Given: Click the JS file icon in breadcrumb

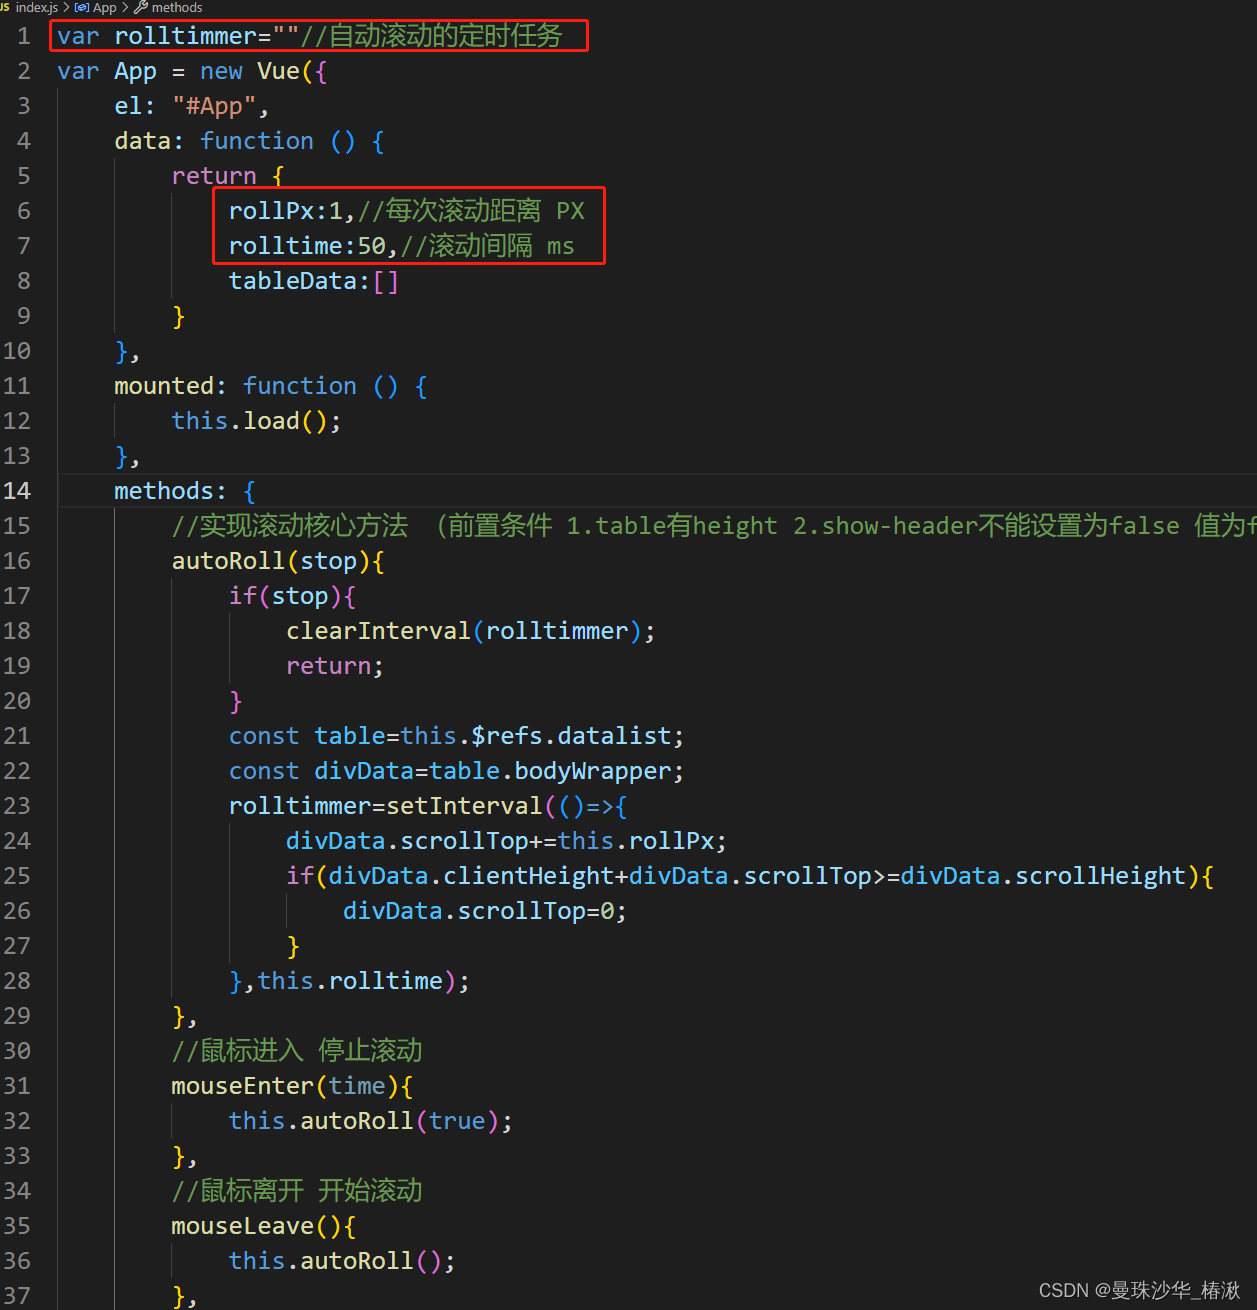Looking at the screenshot, I should pyautogui.click(x=5, y=7).
